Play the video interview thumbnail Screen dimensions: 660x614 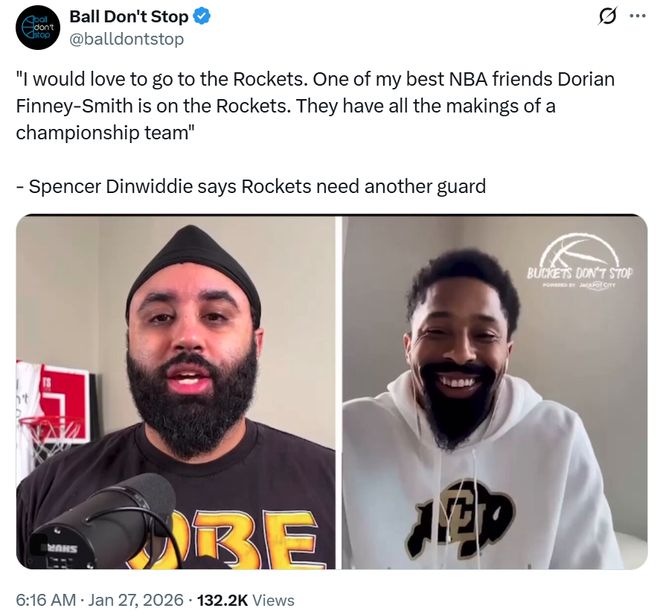pos(332,392)
